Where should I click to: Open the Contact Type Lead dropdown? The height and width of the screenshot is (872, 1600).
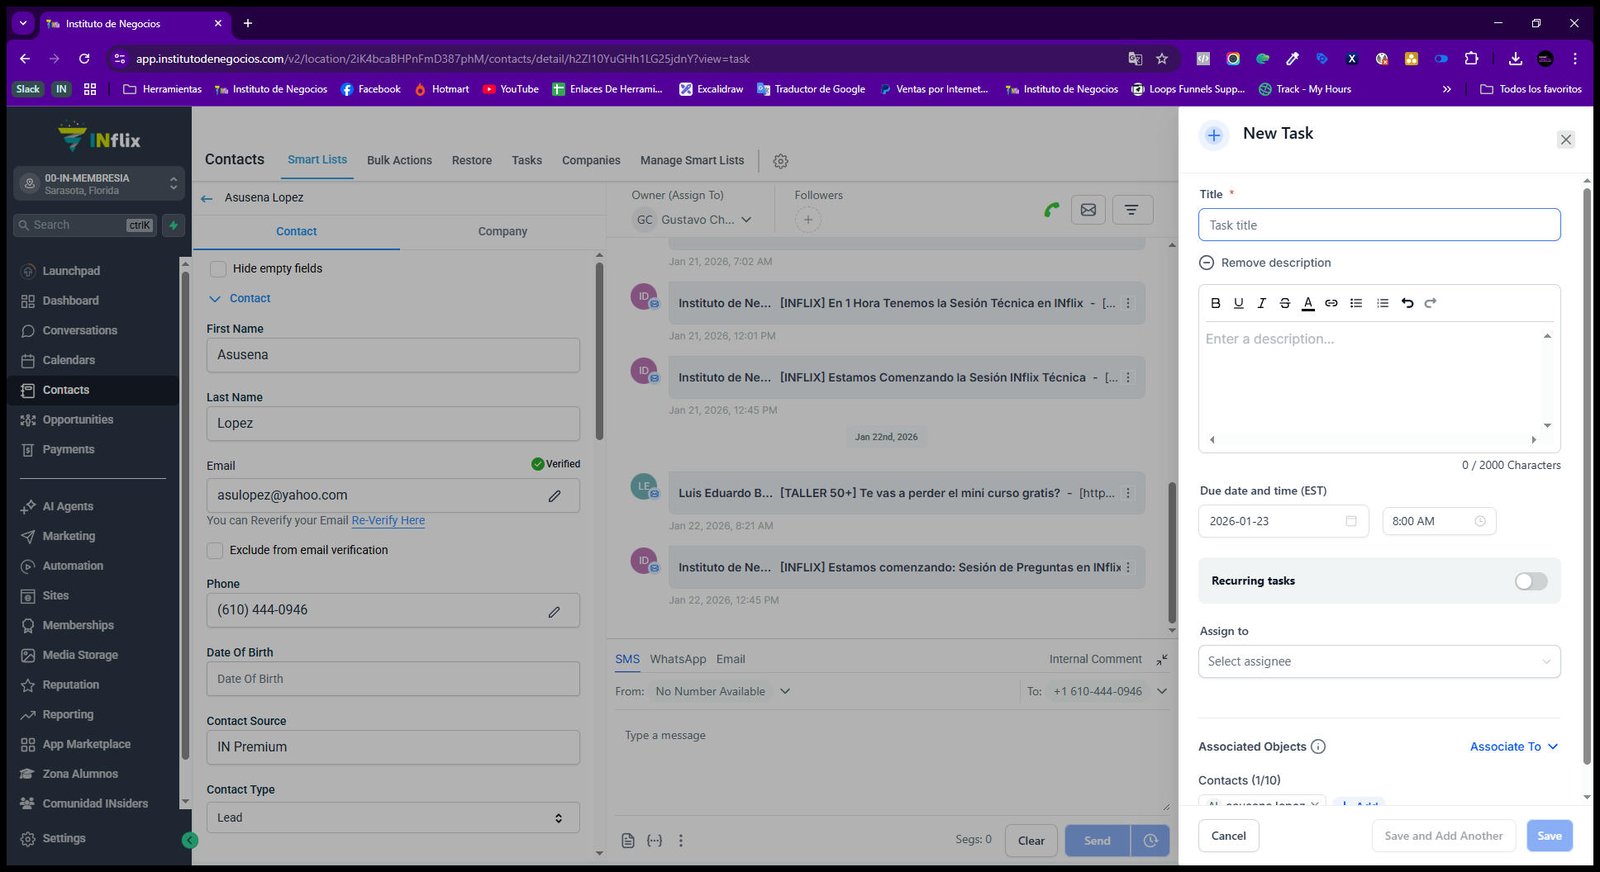pyautogui.click(x=393, y=818)
